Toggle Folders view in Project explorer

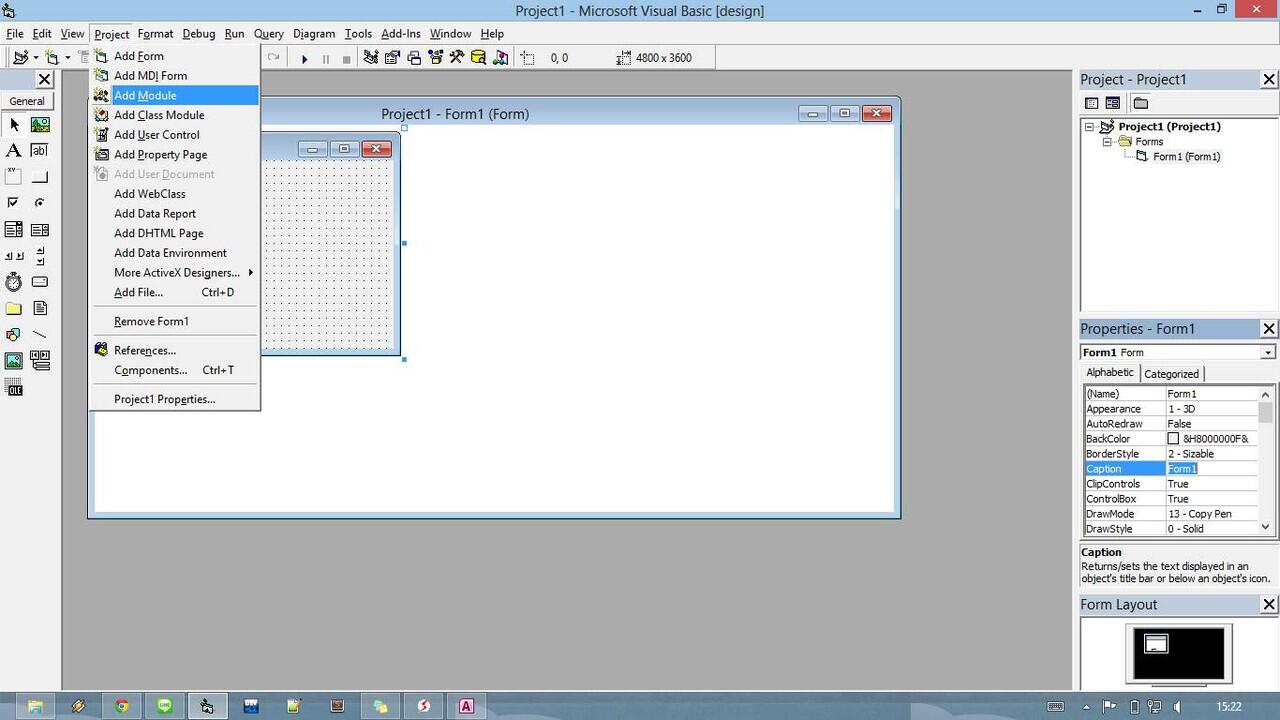(1140, 103)
